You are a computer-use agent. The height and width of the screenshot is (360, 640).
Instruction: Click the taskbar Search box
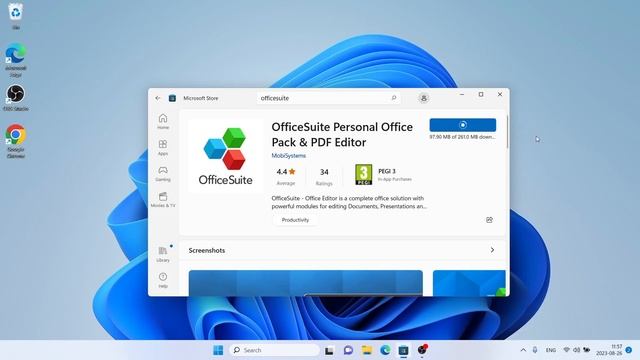(x=275, y=350)
